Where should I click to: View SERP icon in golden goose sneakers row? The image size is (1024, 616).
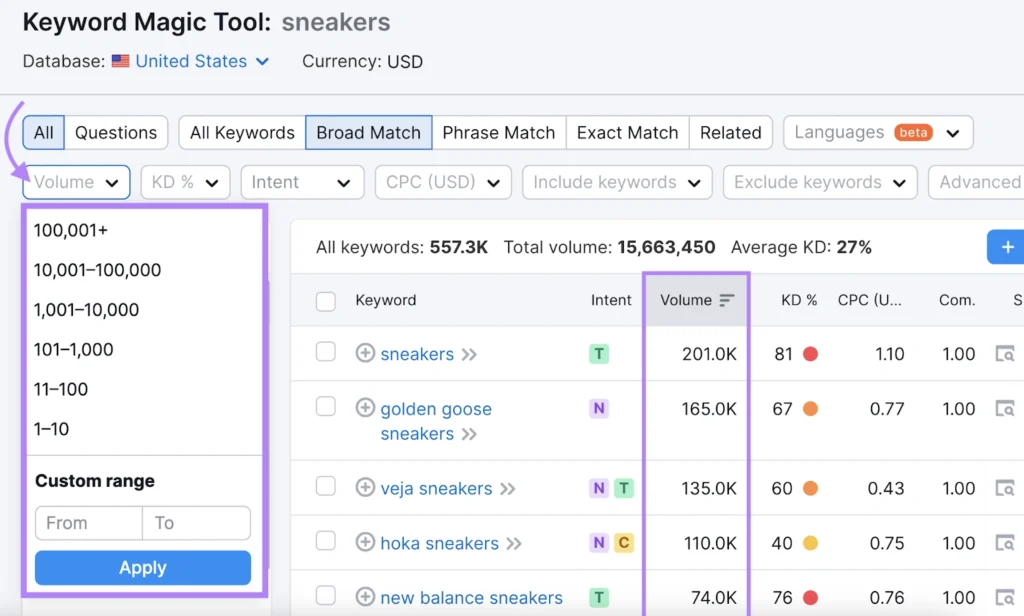point(1004,409)
